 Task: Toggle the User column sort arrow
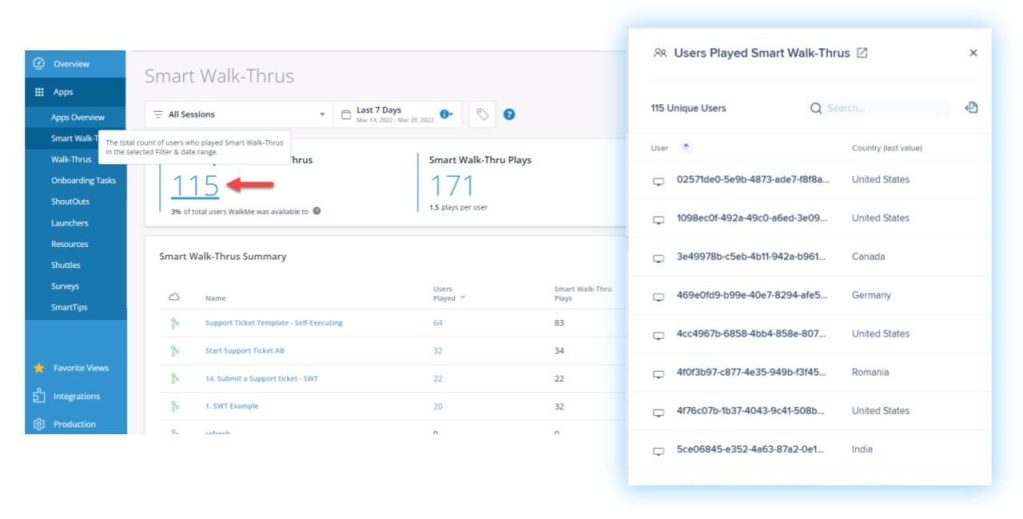[x=686, y=147]
